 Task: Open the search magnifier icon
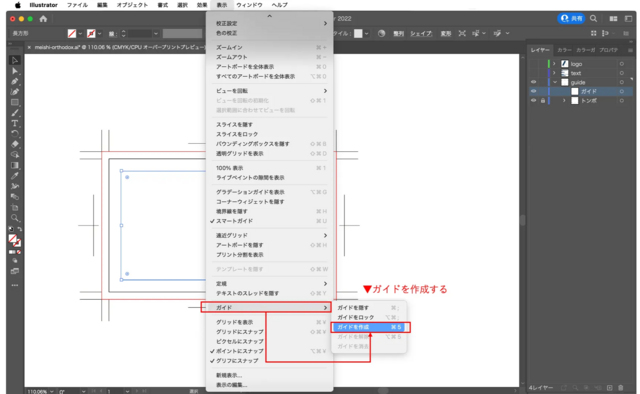tap(593, 19)
